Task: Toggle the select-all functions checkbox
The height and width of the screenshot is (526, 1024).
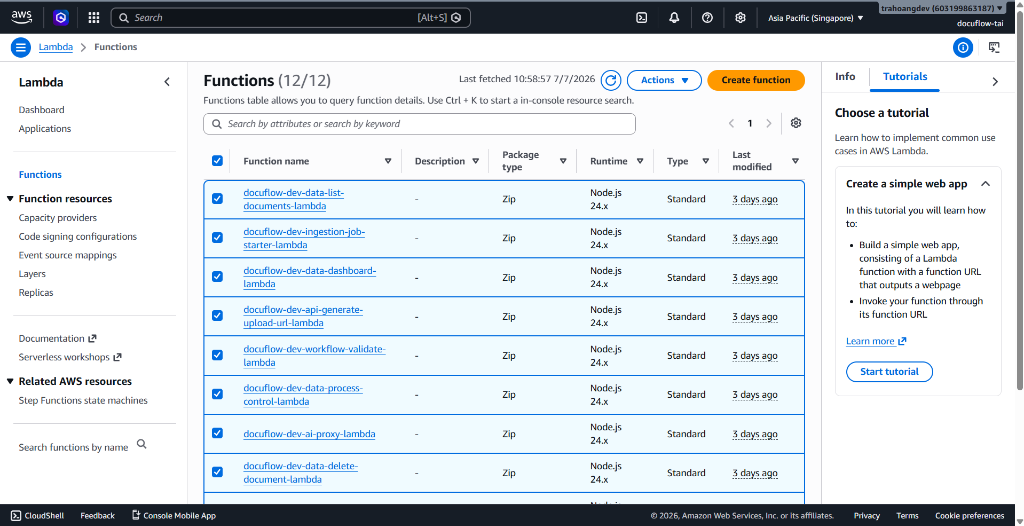Action: point(217,161)
